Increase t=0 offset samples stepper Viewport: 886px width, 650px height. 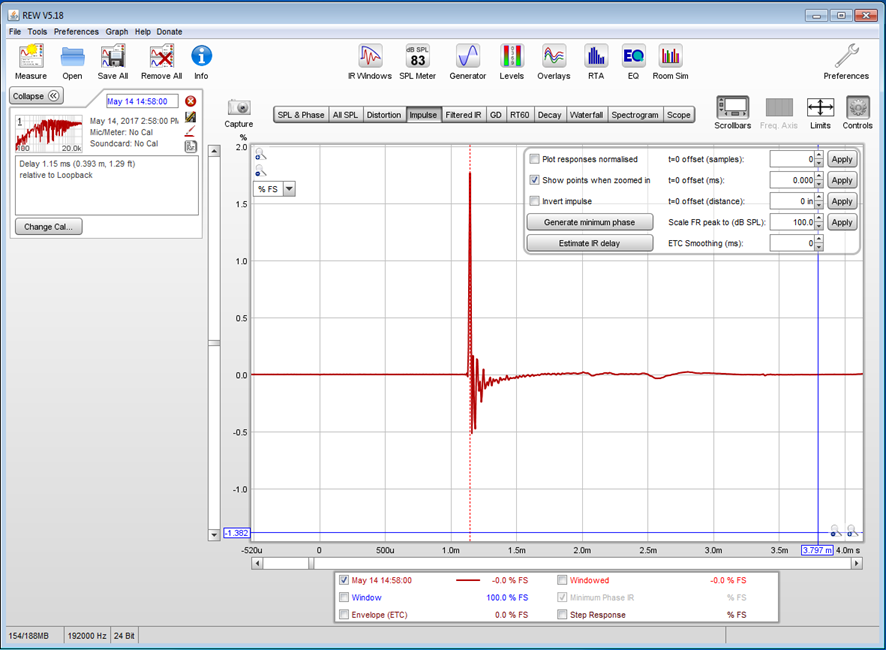click(819, 155)
